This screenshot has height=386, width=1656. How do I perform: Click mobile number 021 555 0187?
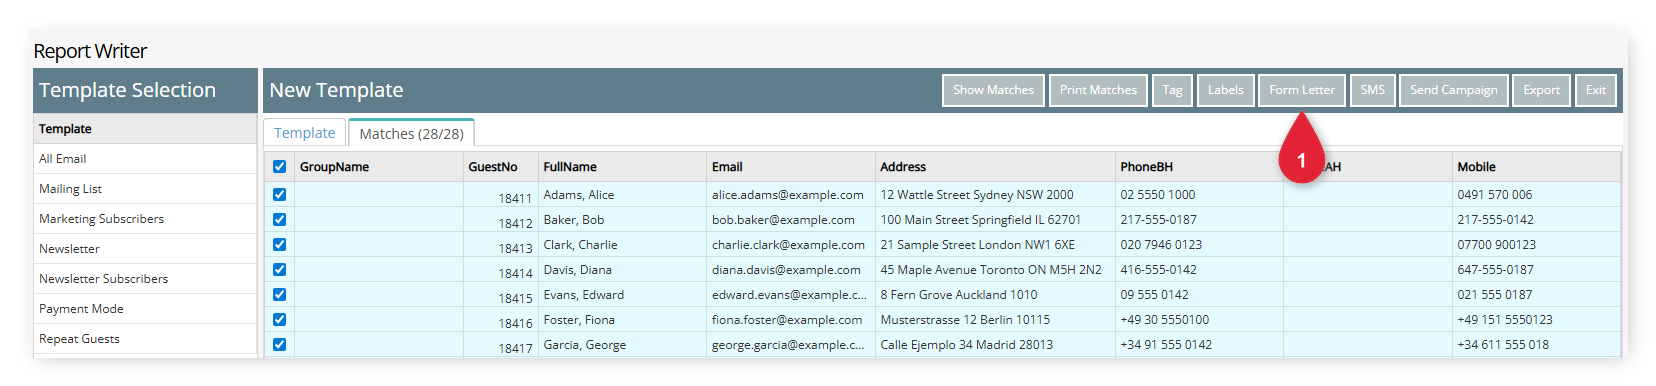[1494, 295]
